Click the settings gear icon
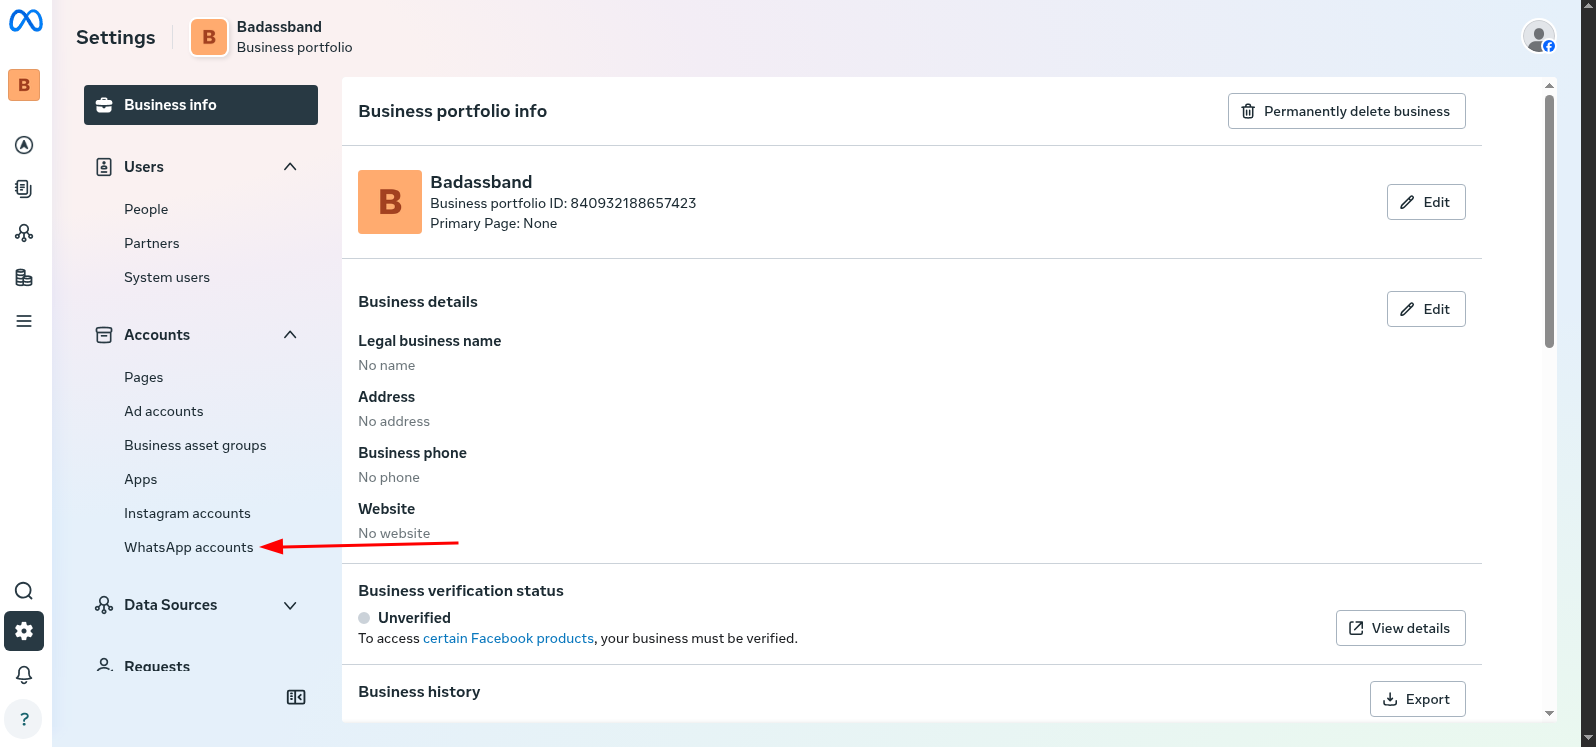Image resolution: width=1596 pixels, height=747 pixels. pyautogui.click(x=24, y=631)
